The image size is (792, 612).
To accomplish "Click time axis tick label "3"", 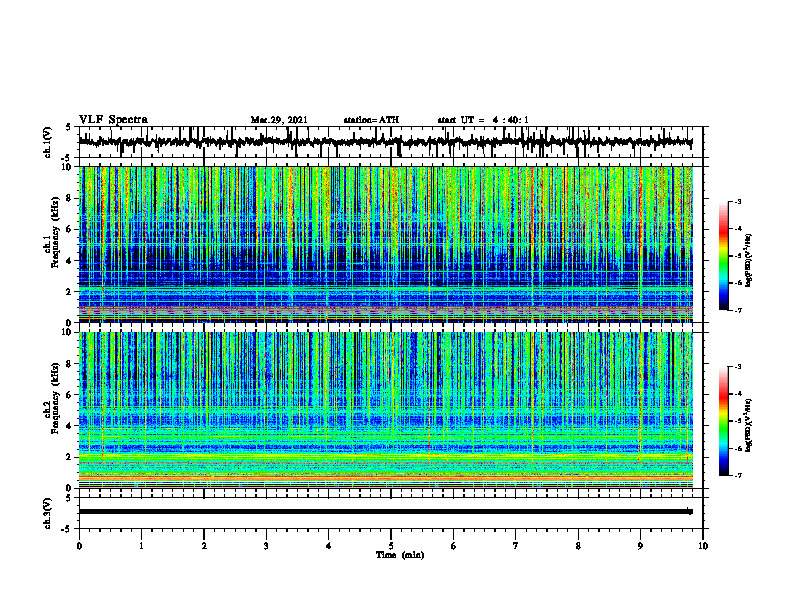I will pos(266,546).
